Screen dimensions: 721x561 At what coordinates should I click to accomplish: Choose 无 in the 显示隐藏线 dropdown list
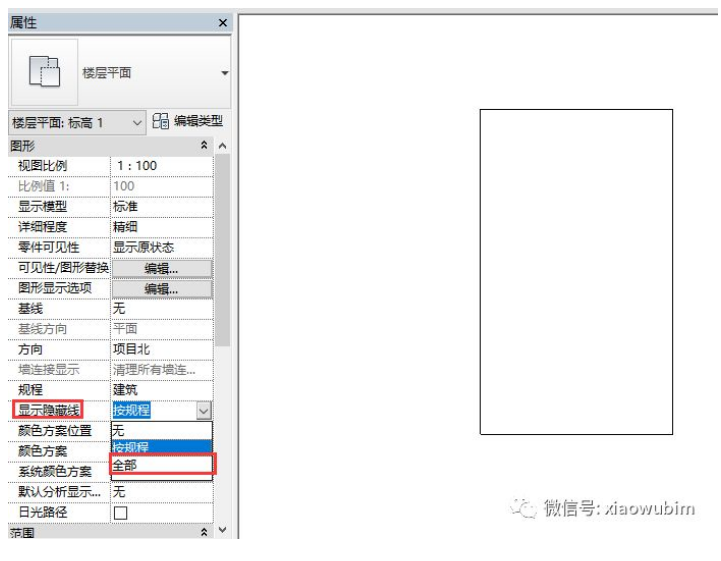click(162, 430)
